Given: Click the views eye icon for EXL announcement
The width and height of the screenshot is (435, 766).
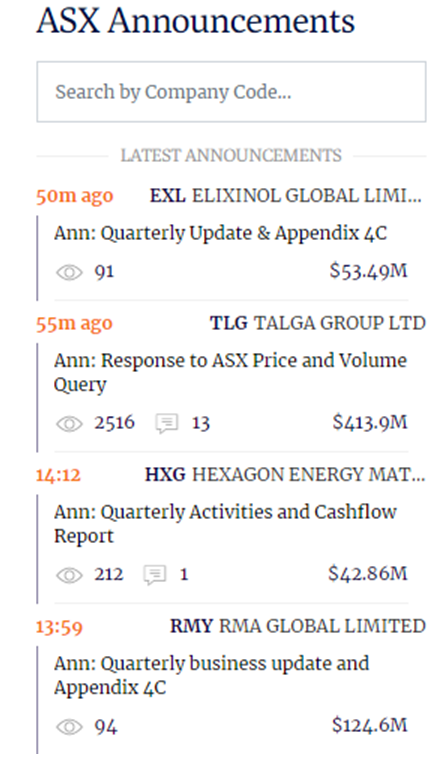Looking at the screenshot, I should point(69,272).
